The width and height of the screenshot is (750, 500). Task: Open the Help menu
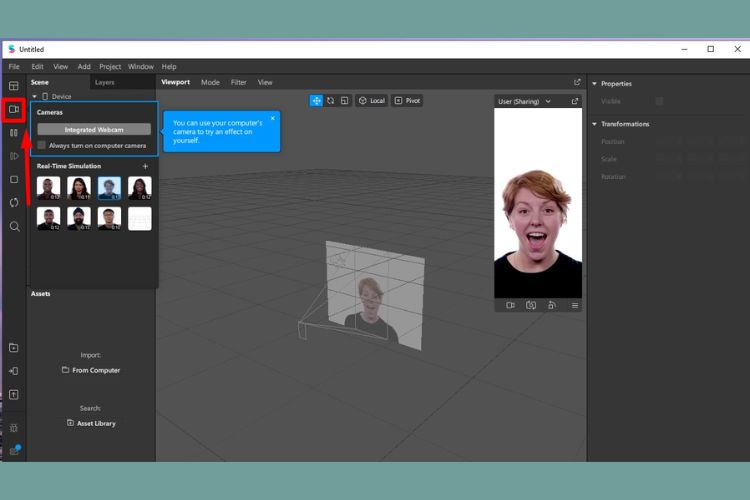[169, 67]
